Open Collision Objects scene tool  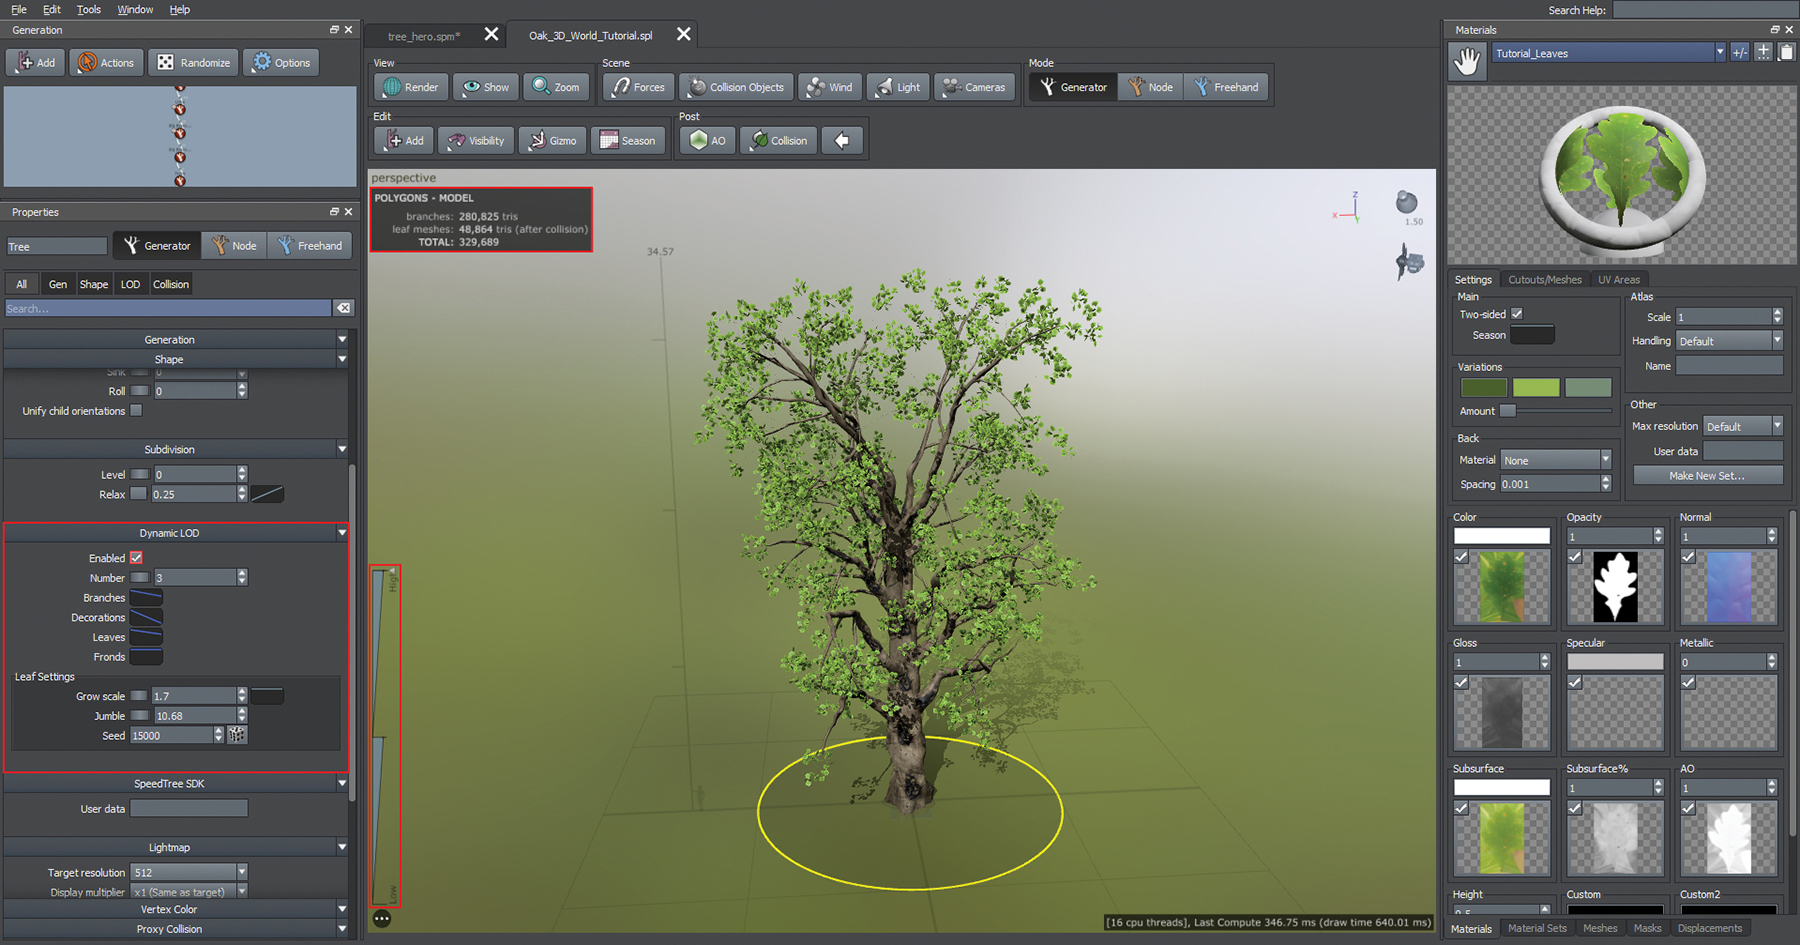pyautogui.click(x=737, y=87)
